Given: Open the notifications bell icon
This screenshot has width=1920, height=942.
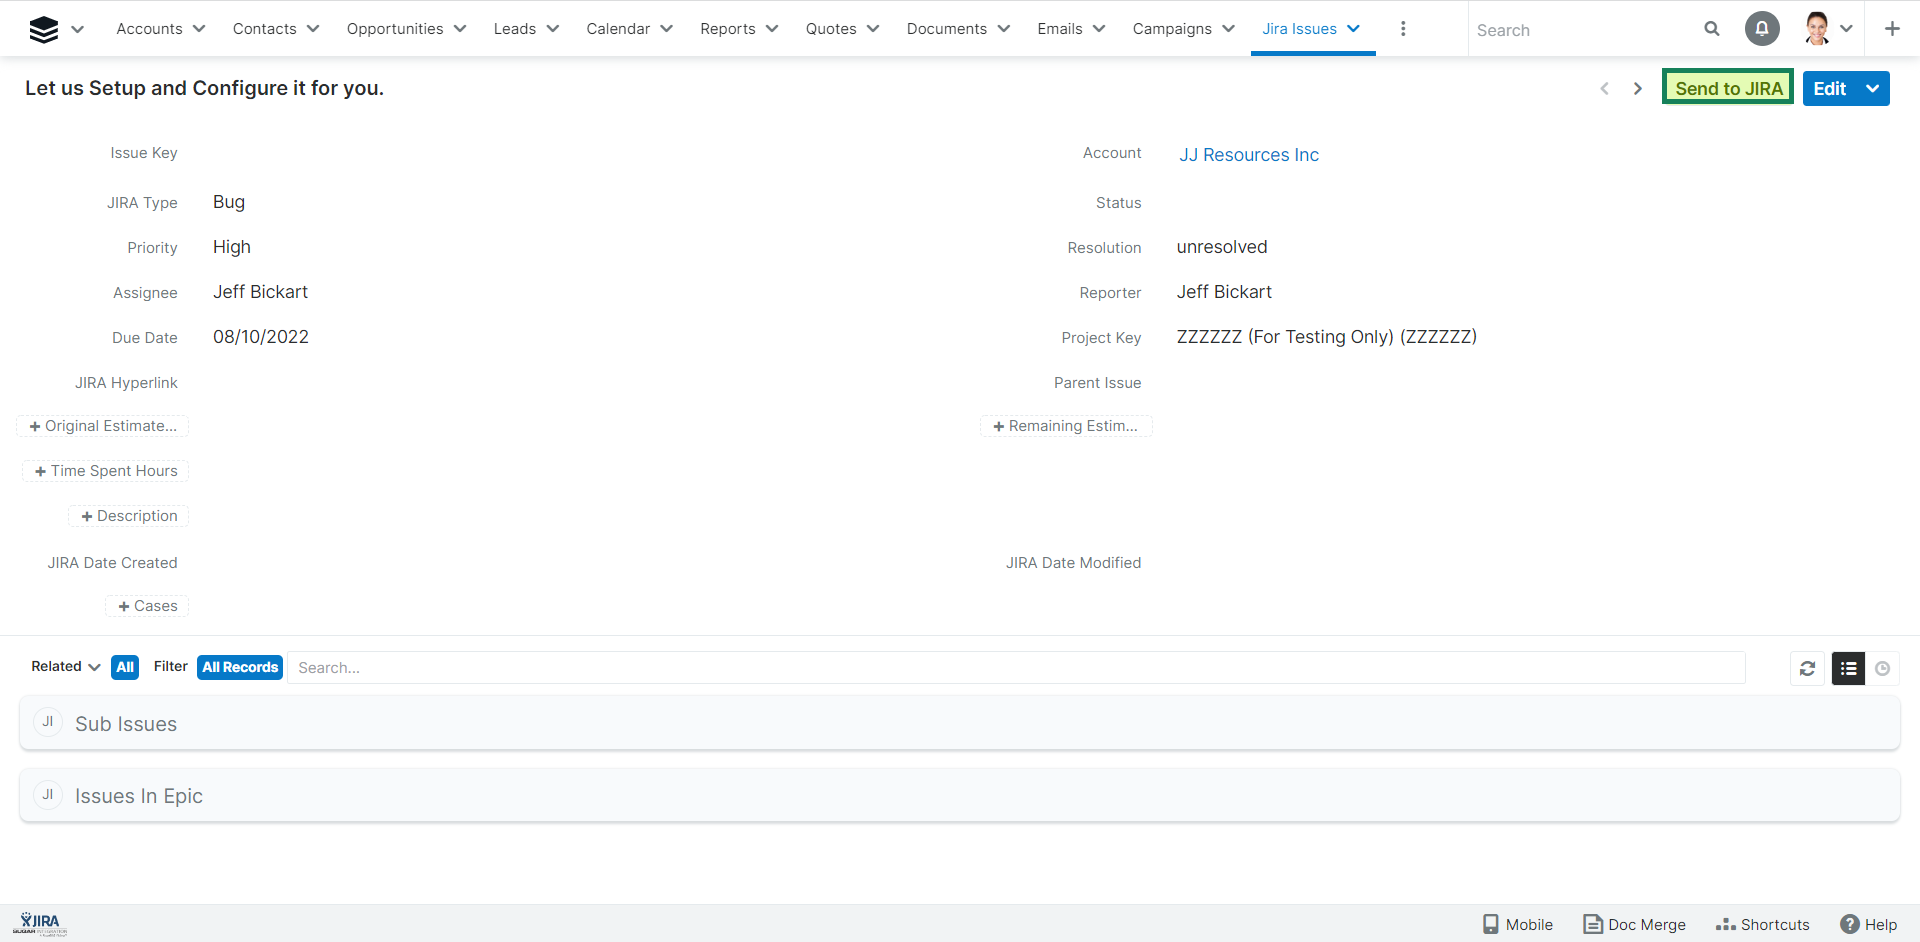Looking at the screenshot, I should 1762,29.
